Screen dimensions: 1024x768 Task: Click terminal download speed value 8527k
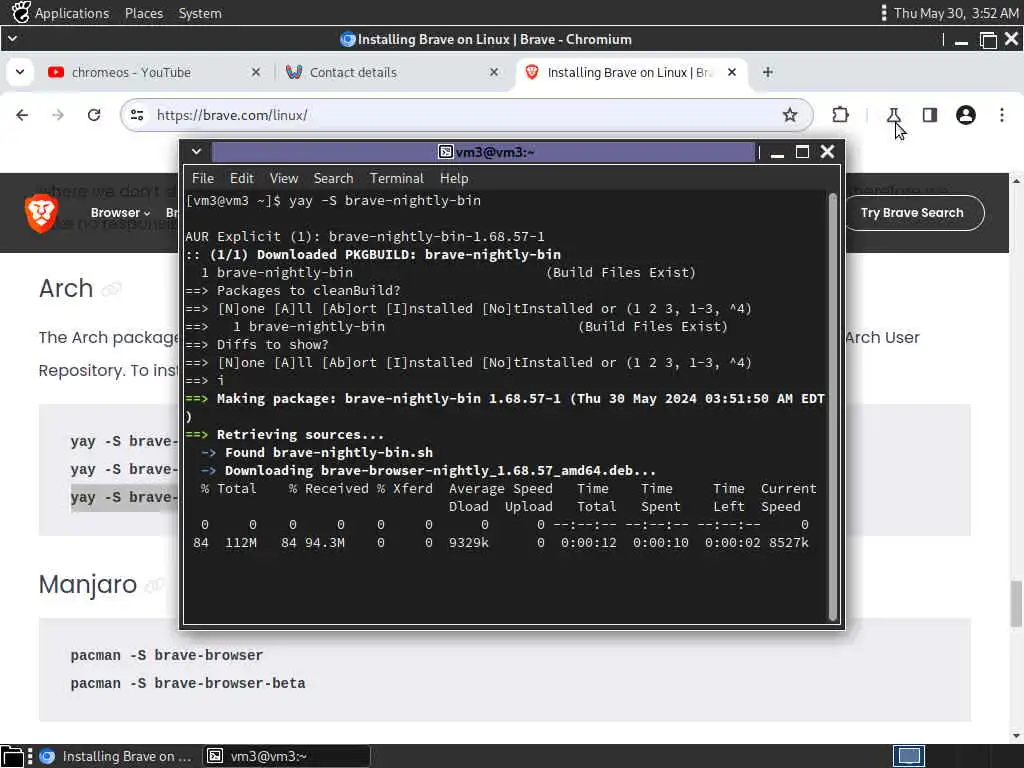[x=788, y=543]
